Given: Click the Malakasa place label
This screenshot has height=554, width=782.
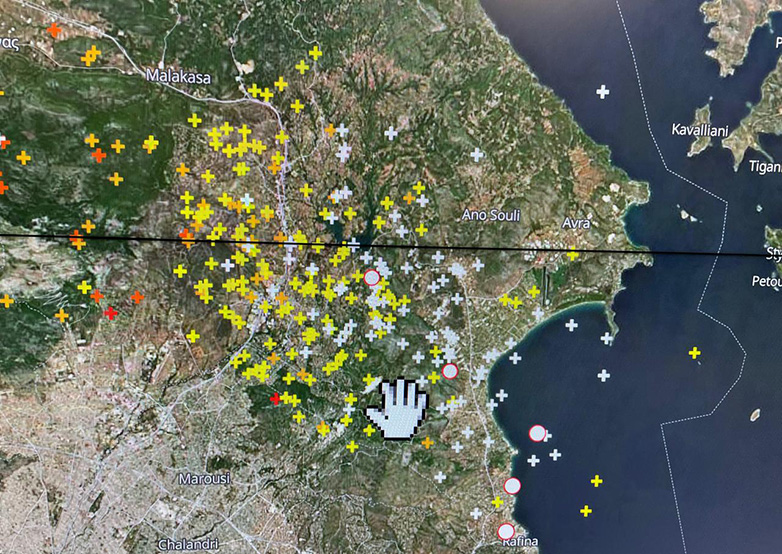Looking at the screenshot, I should point(174,75).
